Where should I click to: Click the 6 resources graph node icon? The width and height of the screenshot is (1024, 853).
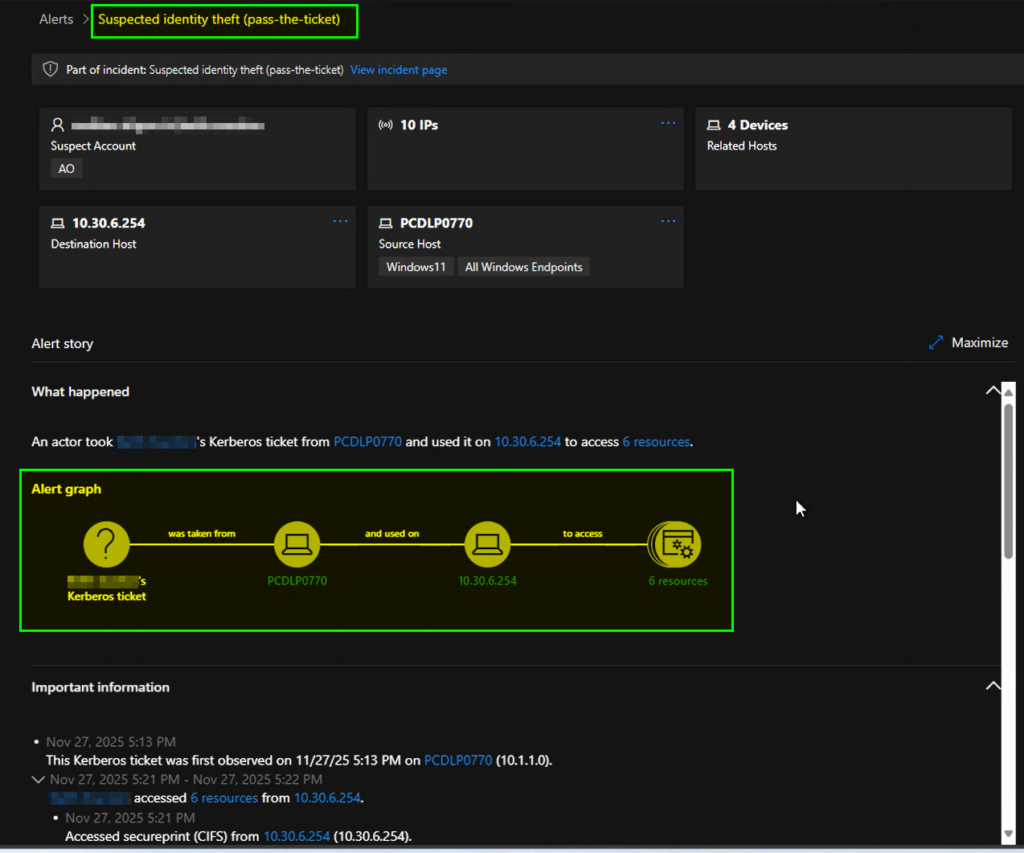click(x=676, y=545)
